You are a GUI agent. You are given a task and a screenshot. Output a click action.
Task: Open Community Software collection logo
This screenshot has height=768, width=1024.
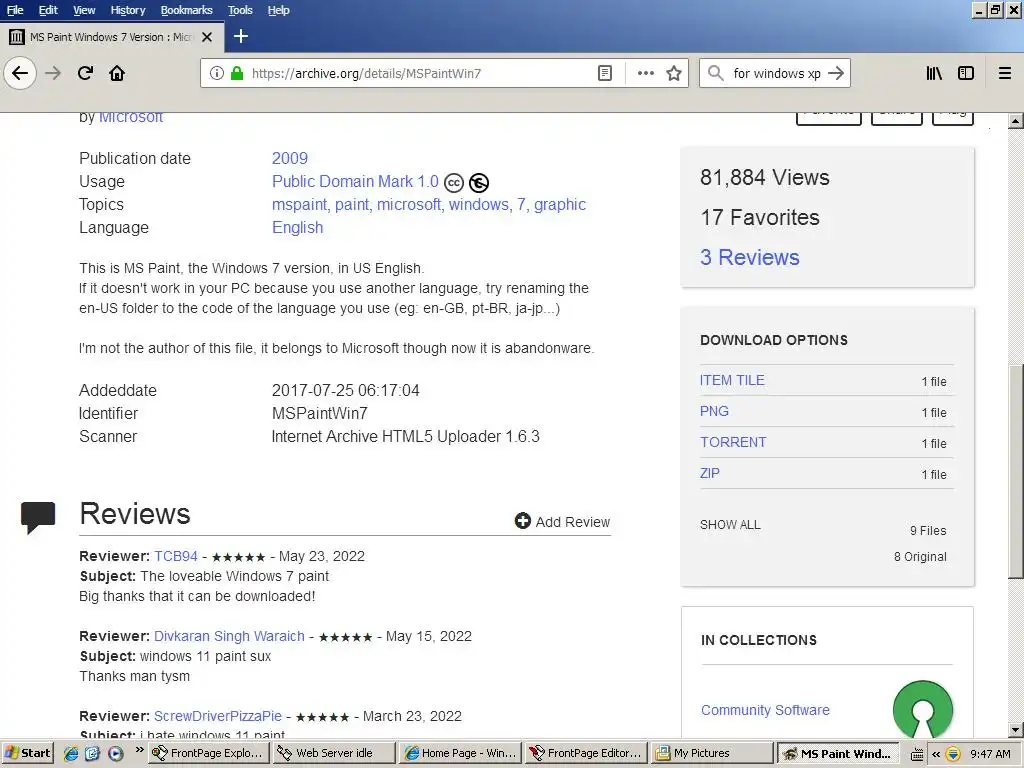pos(923,709)
